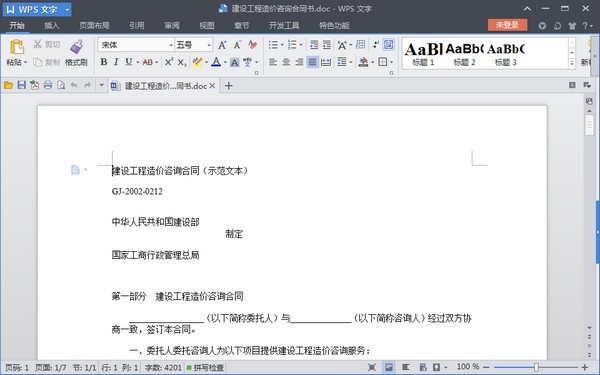The width and height of the screenshot is (600, 375).
Task: Expand the borders dropdown arrow
Action: (391, 62)
